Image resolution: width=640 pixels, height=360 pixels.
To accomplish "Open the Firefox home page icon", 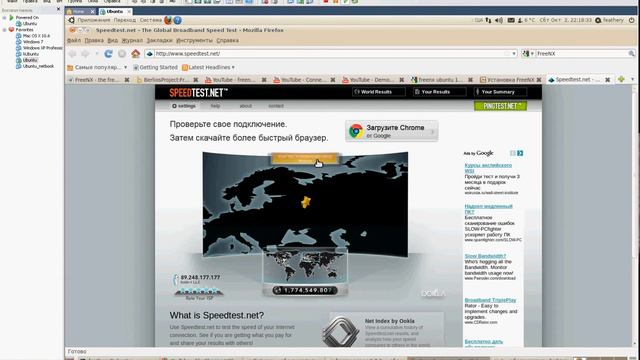I will (136, 53).
